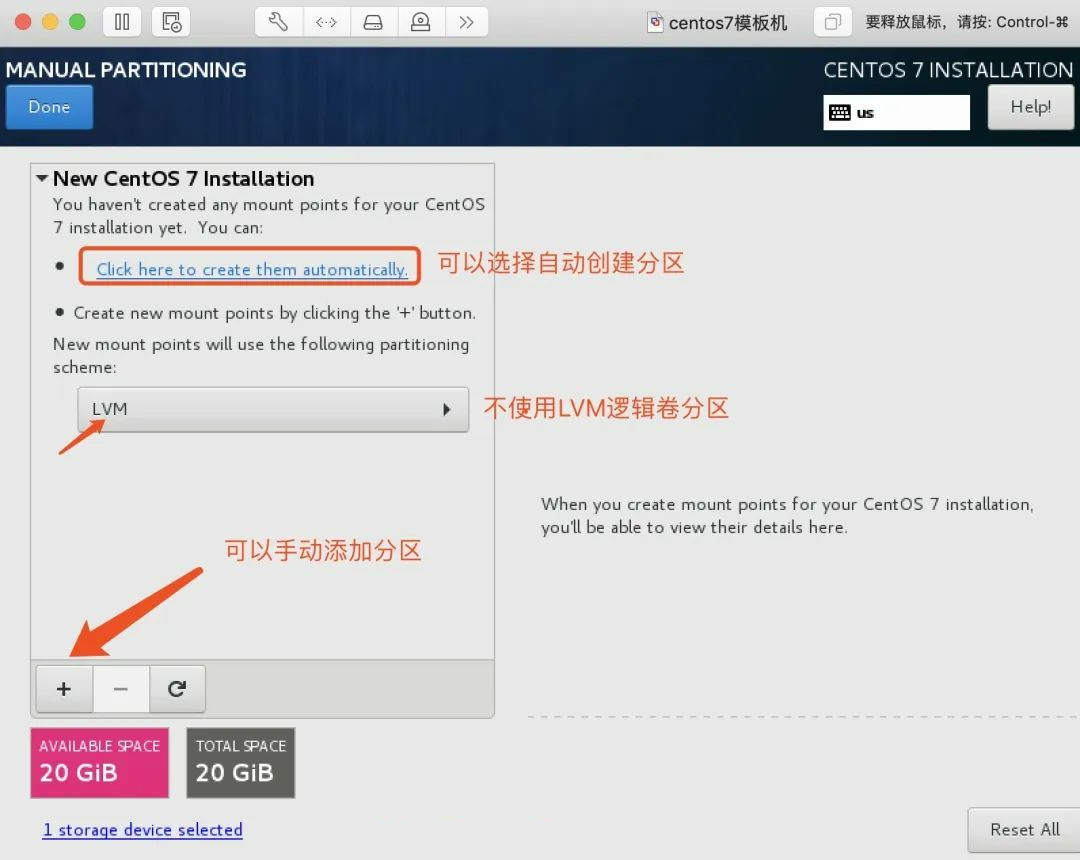The height and width of the screenshot is (860, 1080).
Task: Click the centos7模板机 window title
Action: click(x=728, y=23)
